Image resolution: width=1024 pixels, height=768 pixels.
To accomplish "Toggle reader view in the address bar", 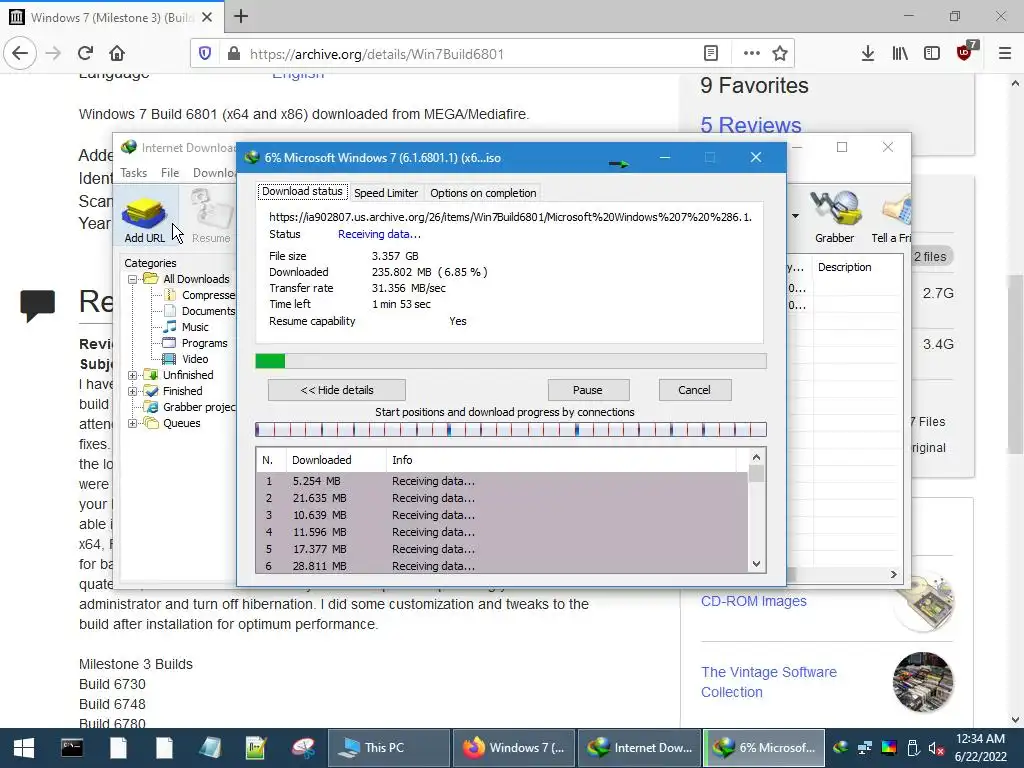I will (711, 54).
